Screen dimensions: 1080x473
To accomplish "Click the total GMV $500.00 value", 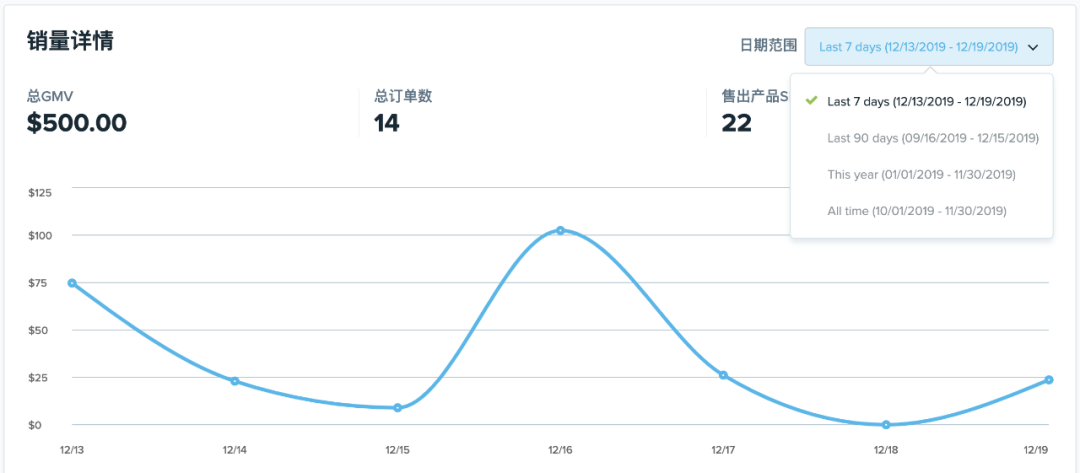I will [x=77, y=123].
